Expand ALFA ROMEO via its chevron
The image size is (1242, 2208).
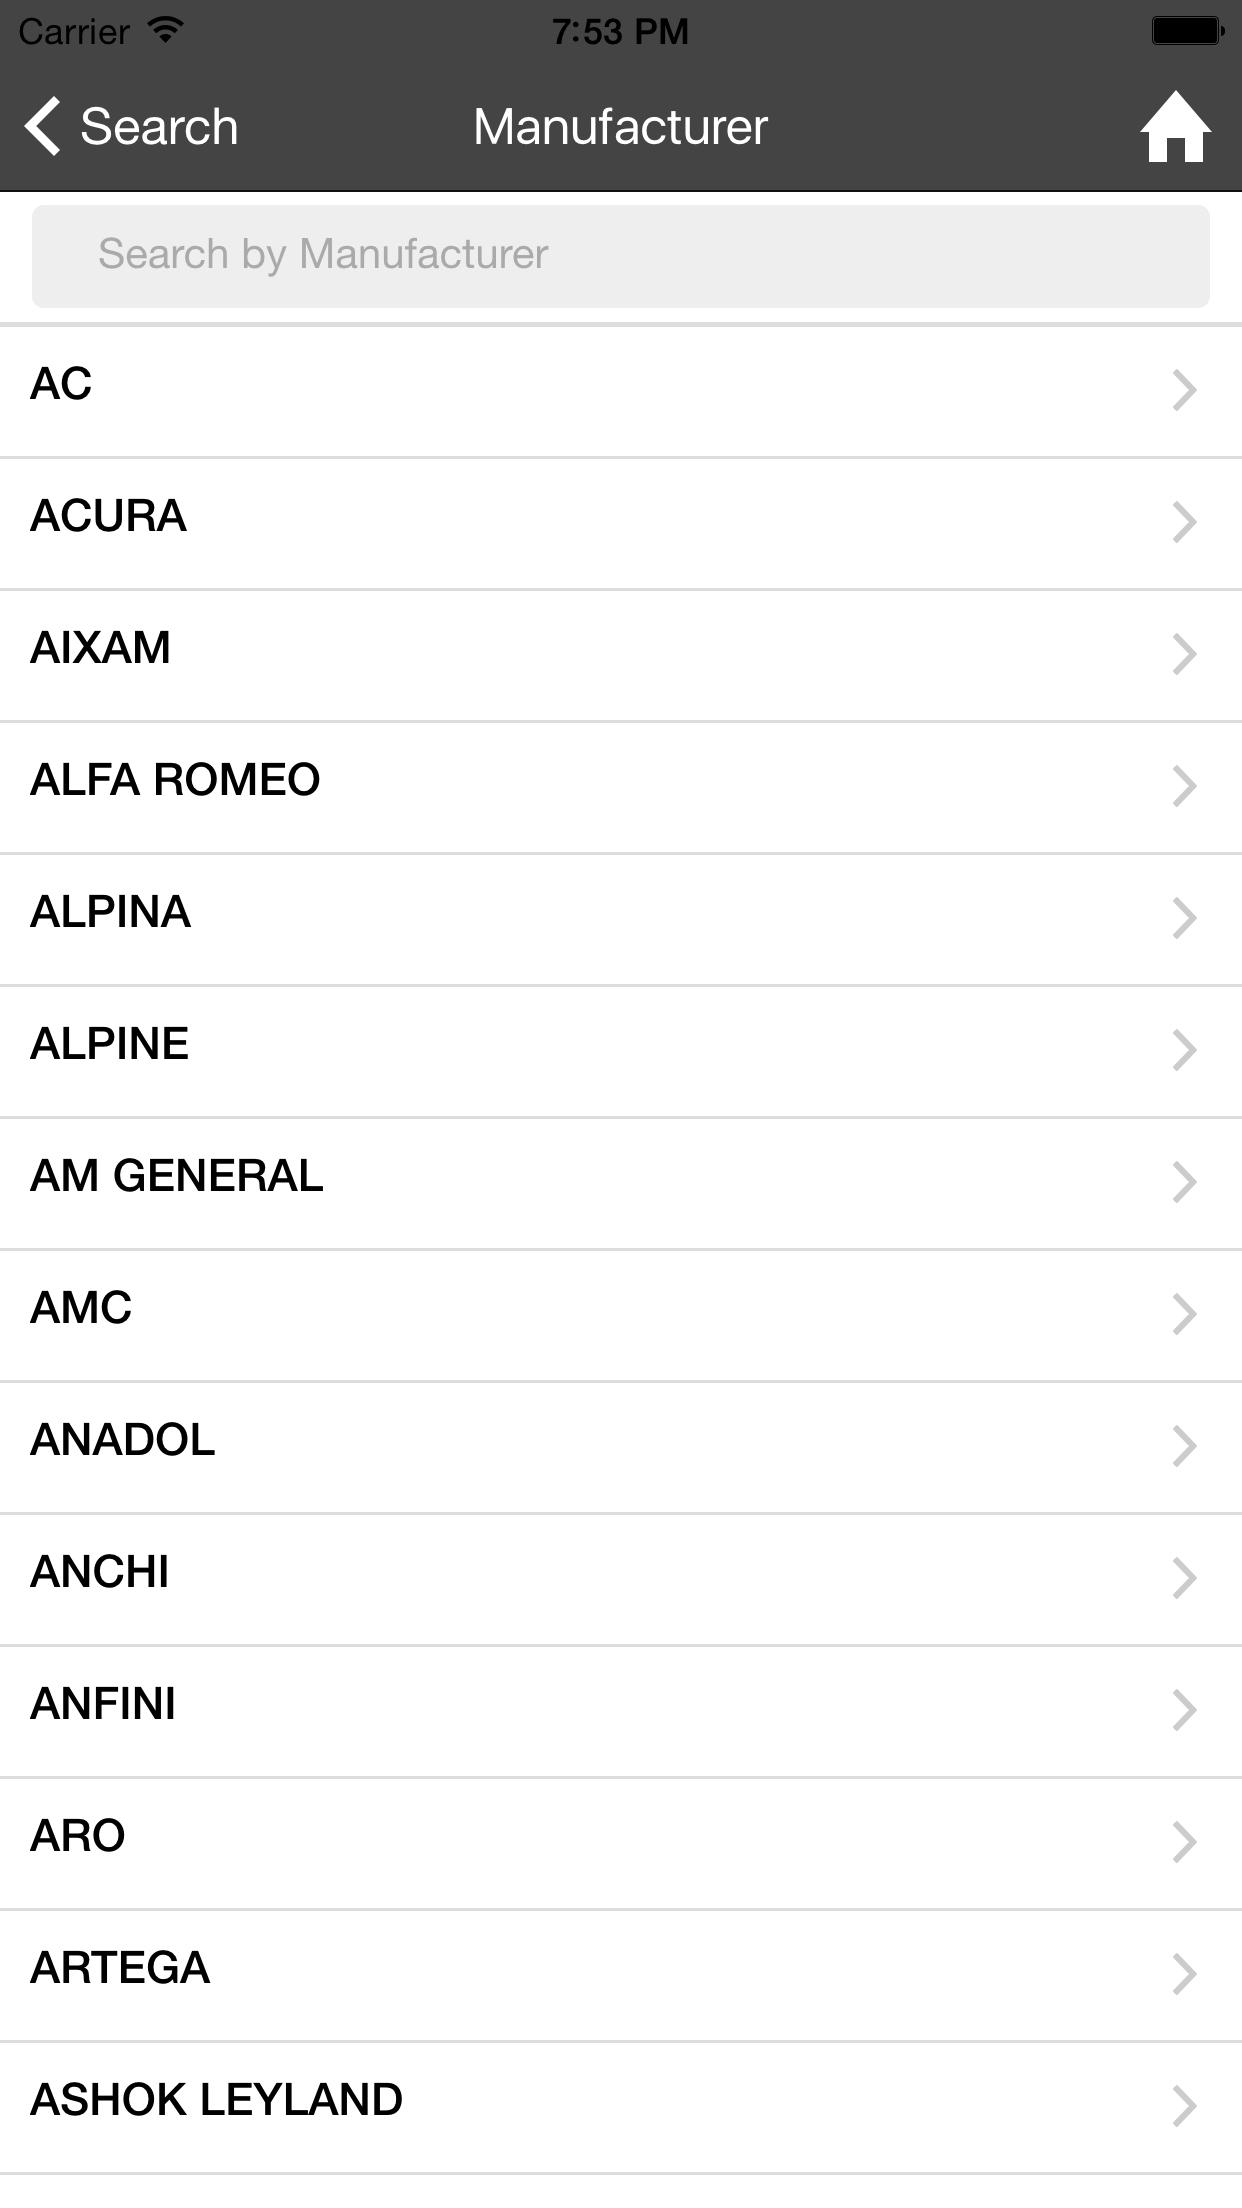tap(1184, 786)
